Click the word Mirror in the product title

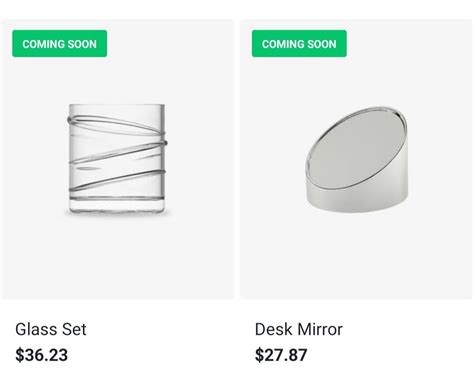point(320,329)
